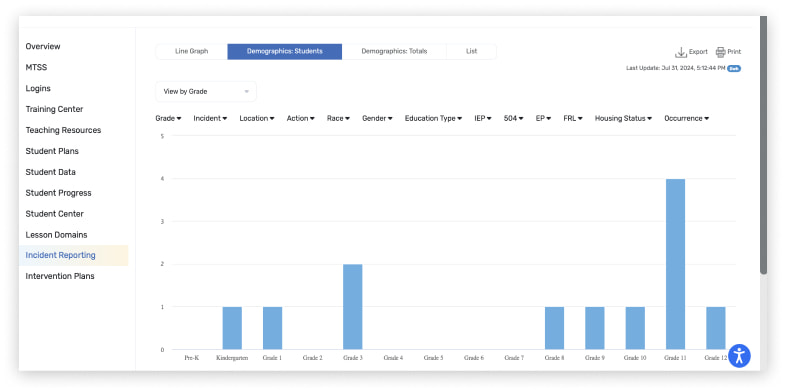The image size is (786, 392).
Task: Expand the Incident filter dropdown
Action: [x=210, y=119]
